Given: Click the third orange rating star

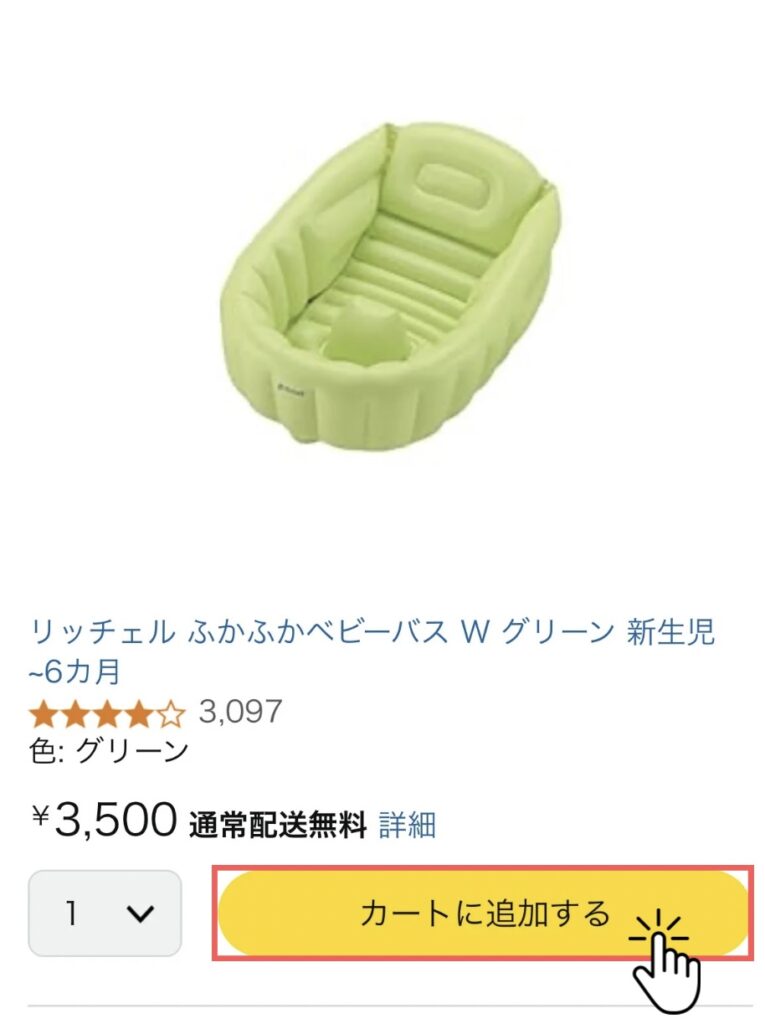Looking at the screenshot, I should click(x=107, y=714).
